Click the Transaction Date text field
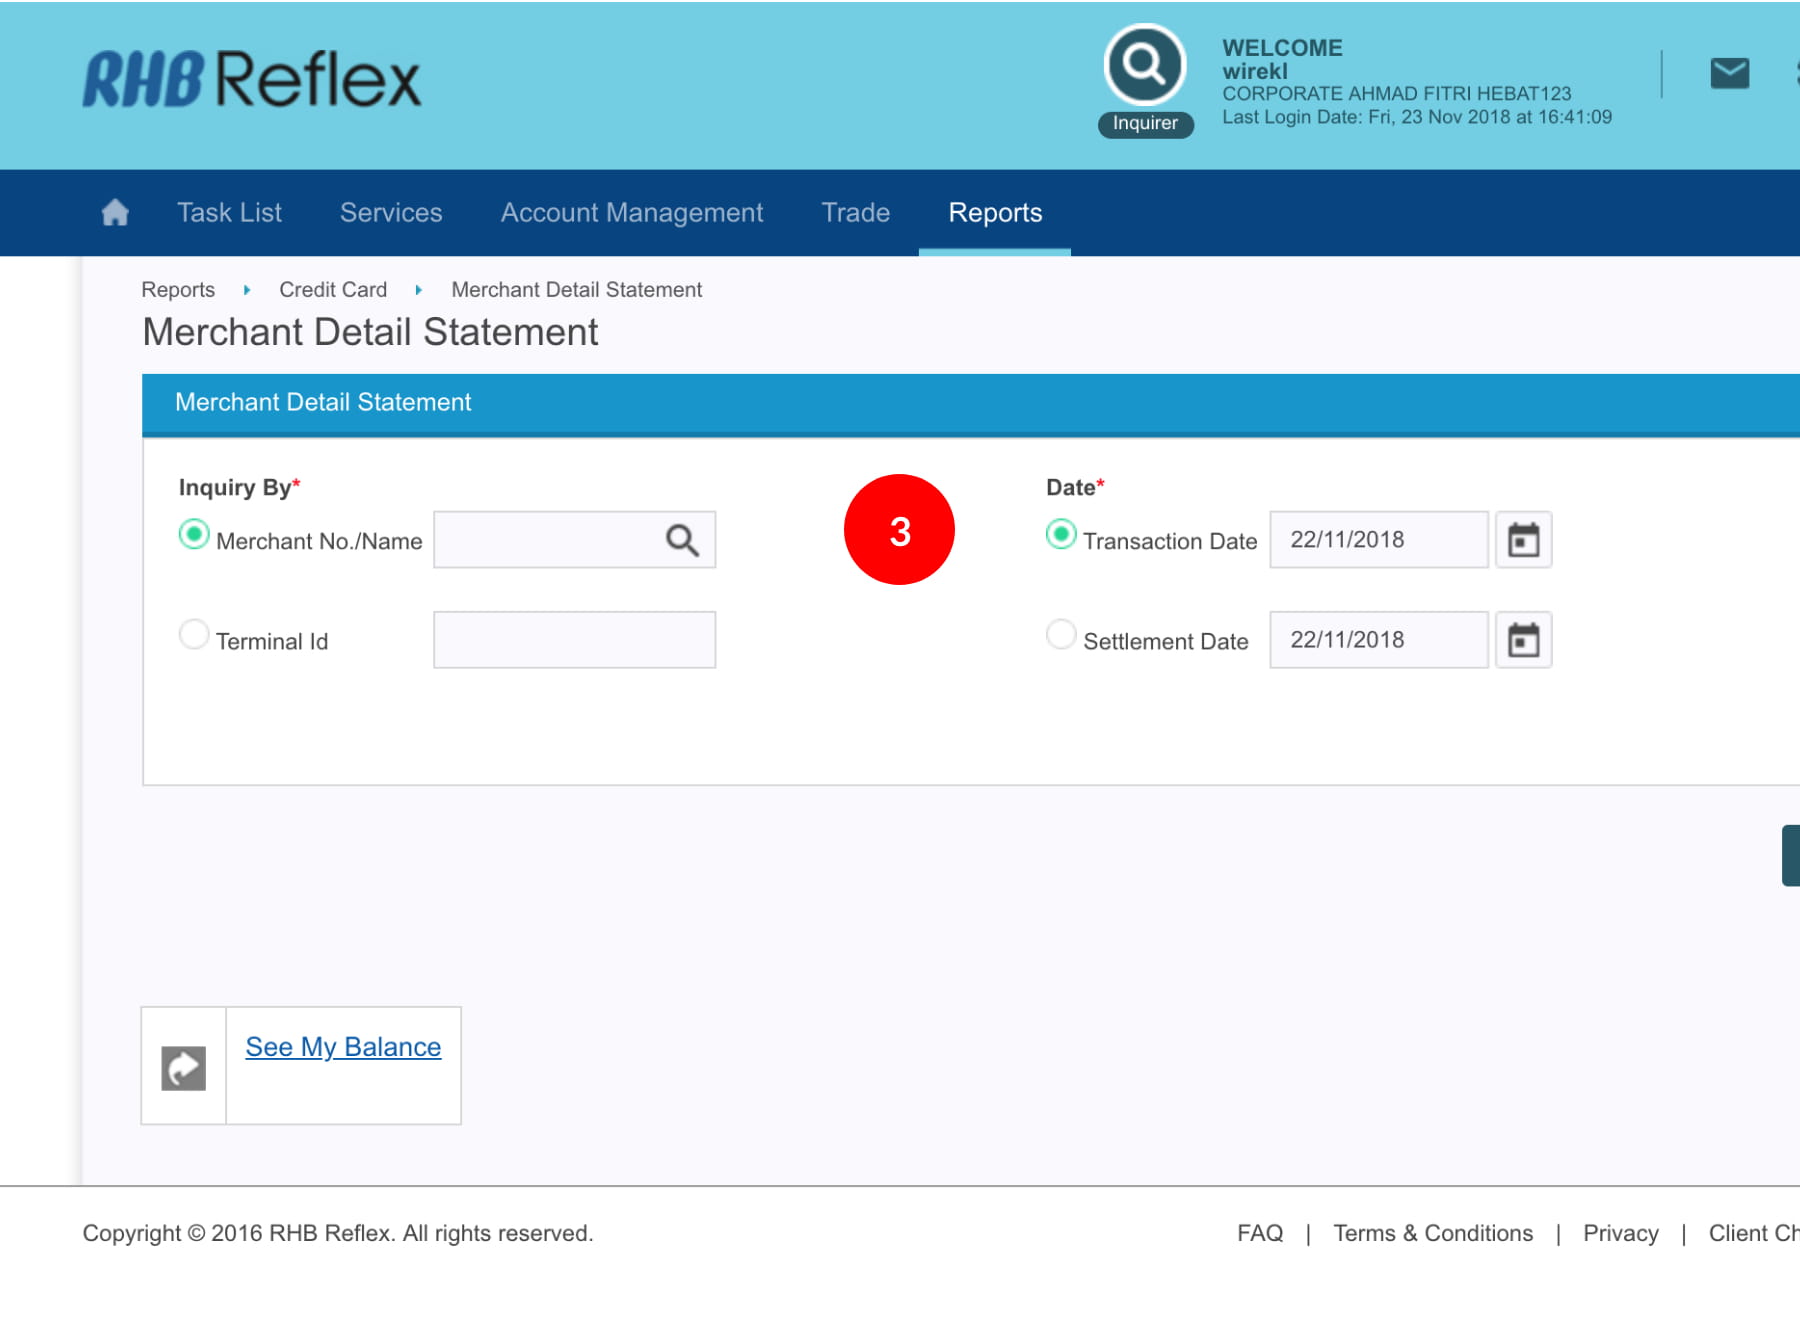1800x1320 pixels. pos(1378,540)
